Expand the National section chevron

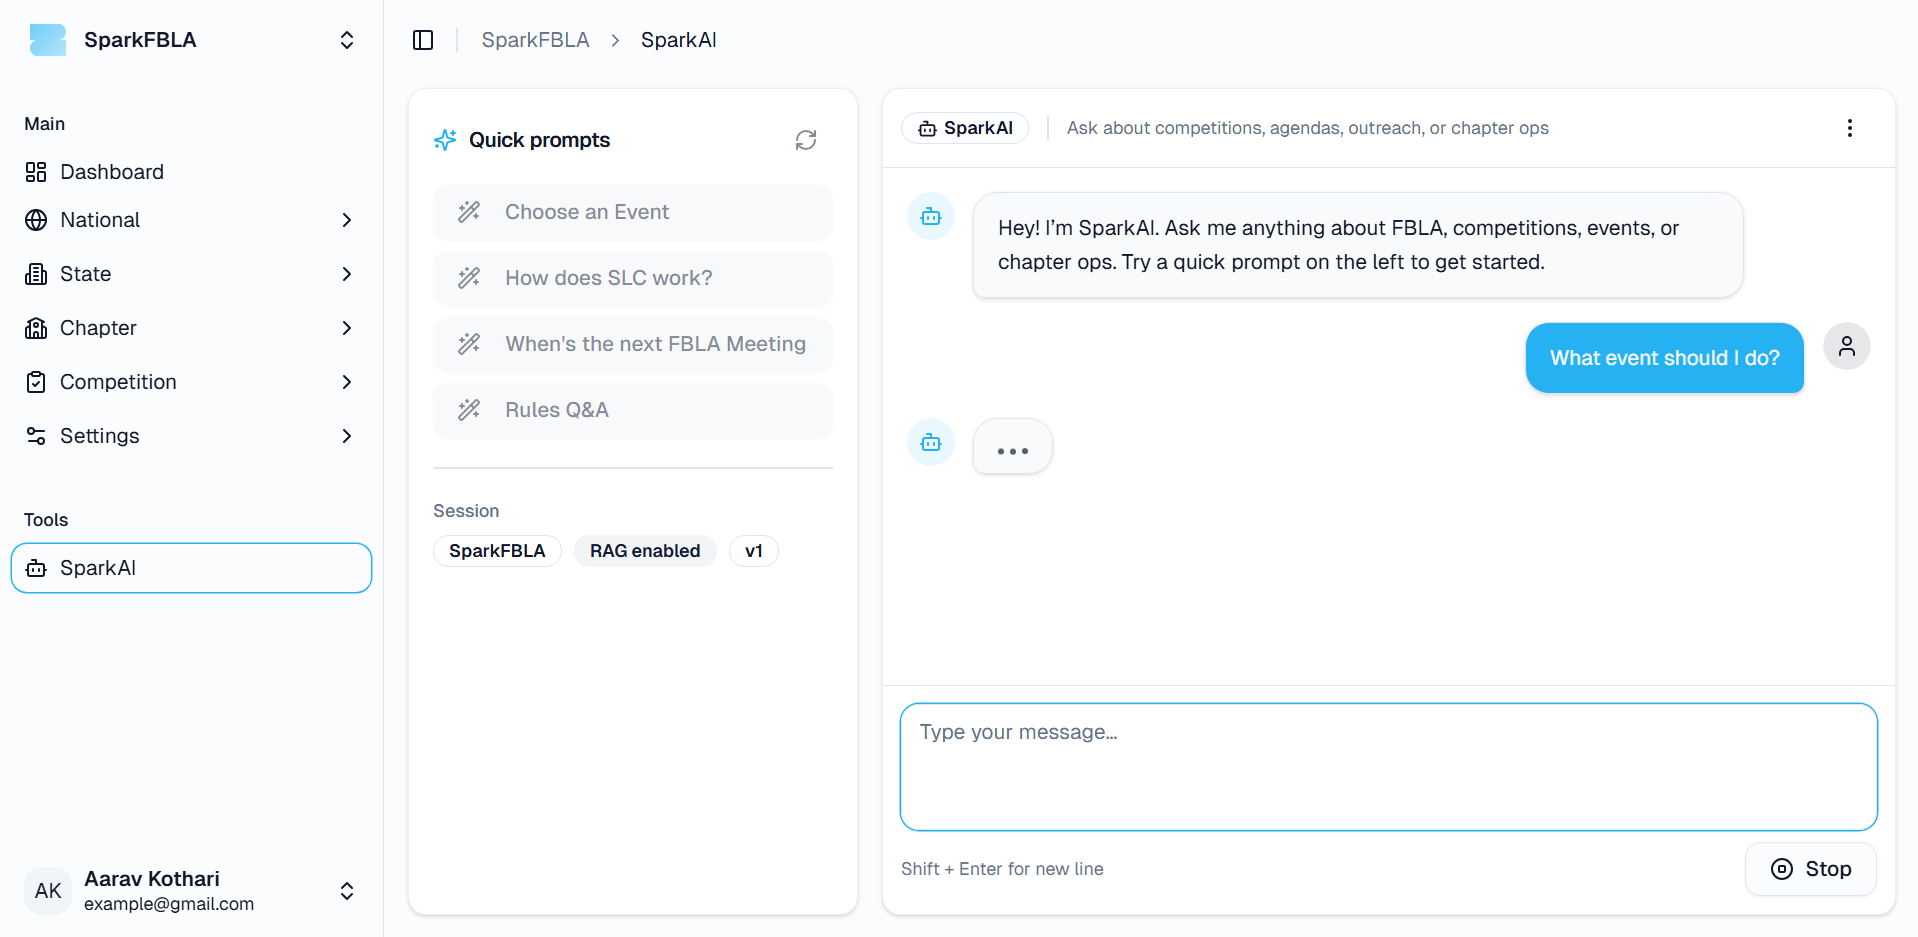[347, 220]
